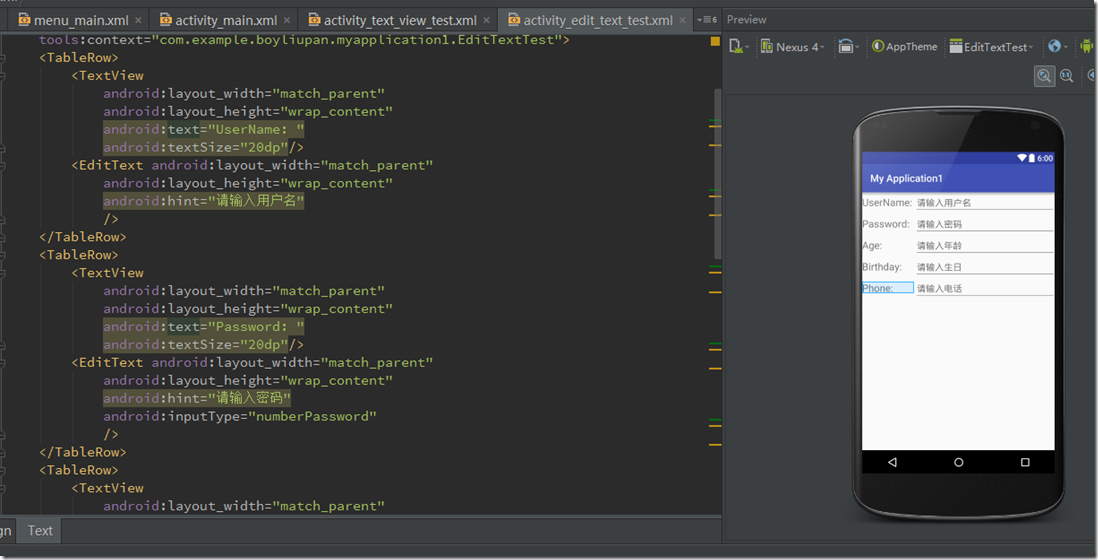Open the locale globe dropdown

click(1055, 46)
